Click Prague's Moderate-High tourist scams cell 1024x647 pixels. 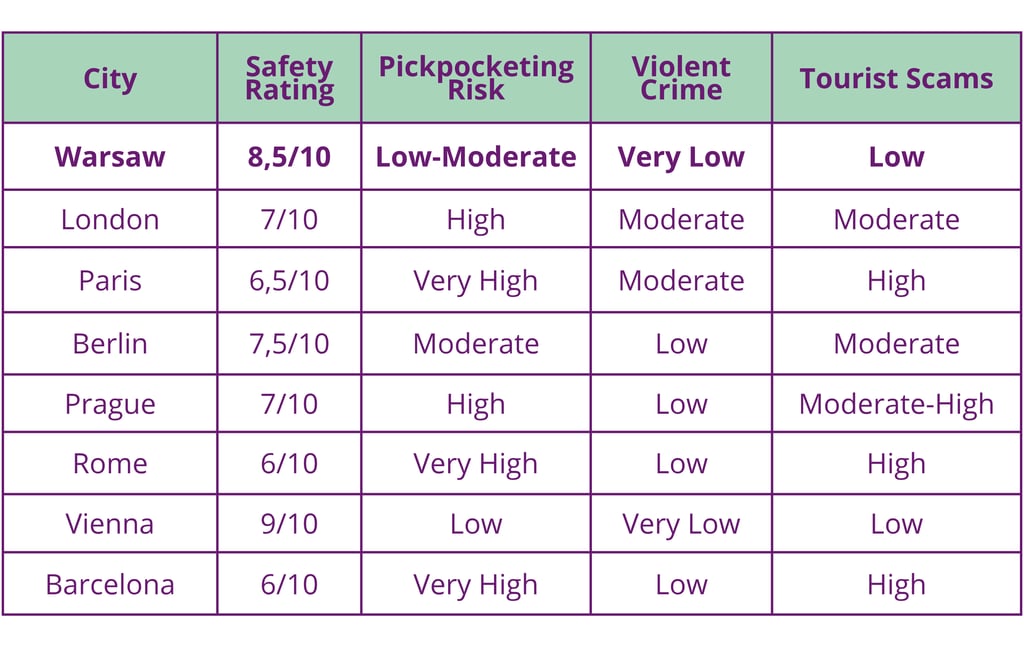click(x=897, y=403)
